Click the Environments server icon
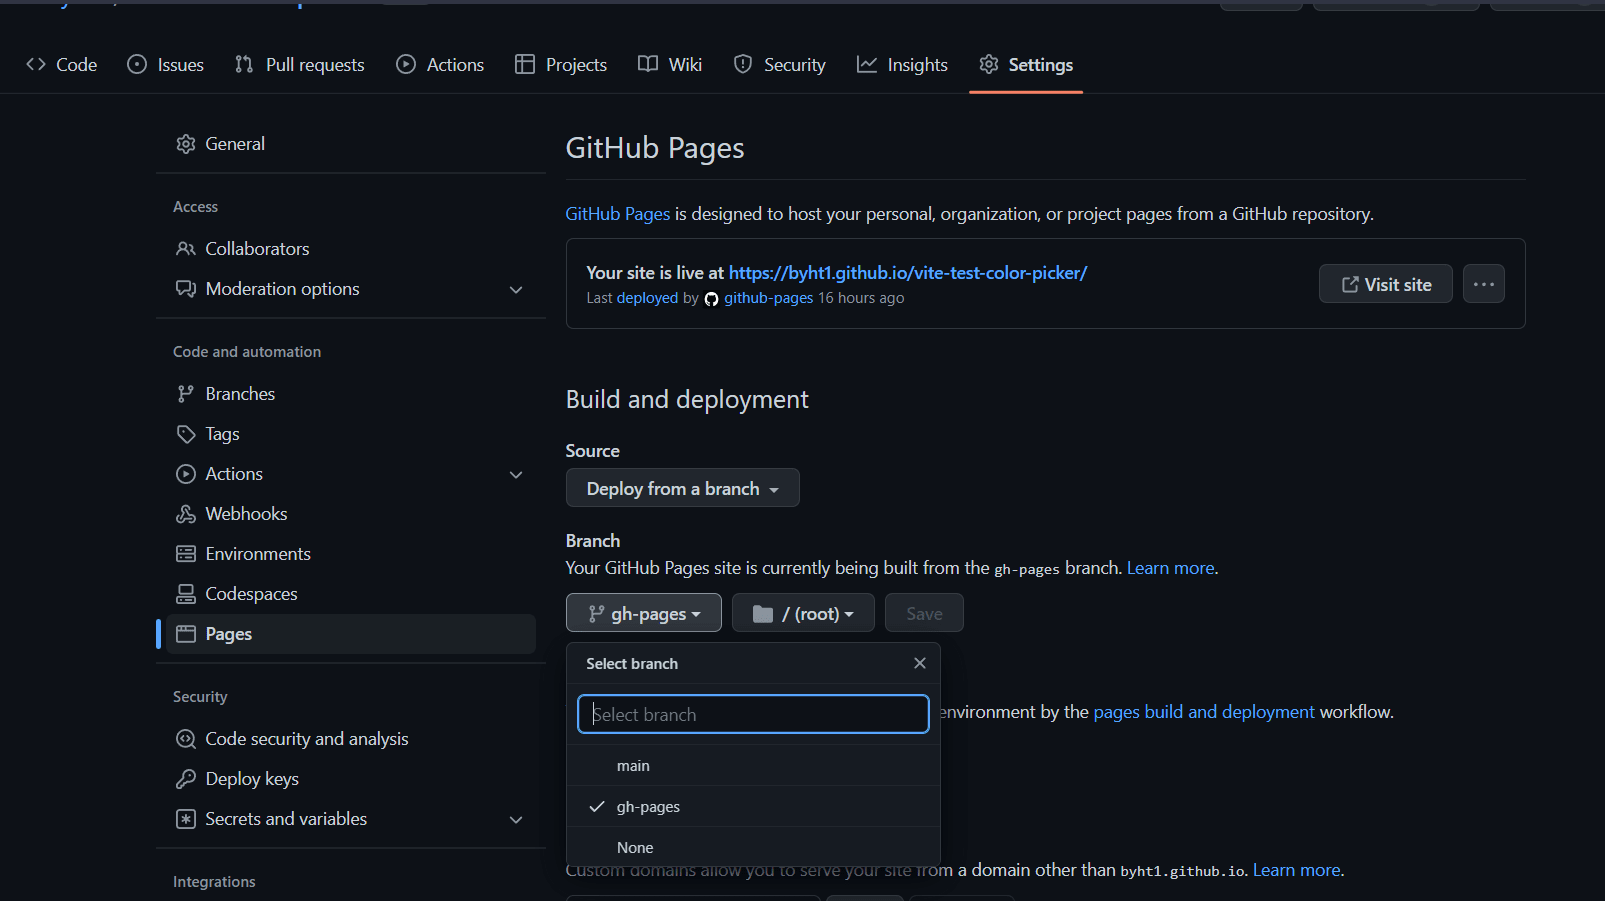This screenshot has width=1605, height=901. (x=186, y=554)
